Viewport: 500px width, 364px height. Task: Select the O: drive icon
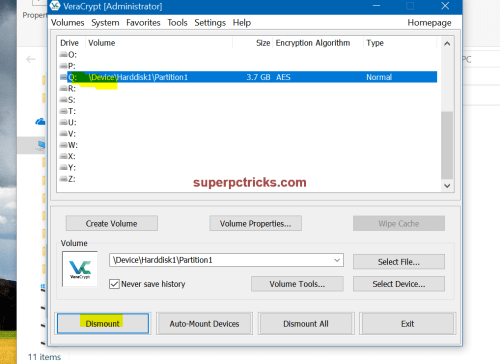[x=63, y=54]
